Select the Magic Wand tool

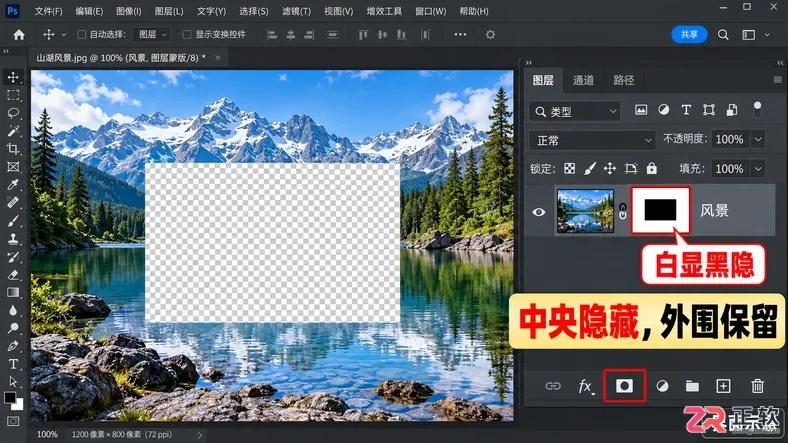coord(13,131)
